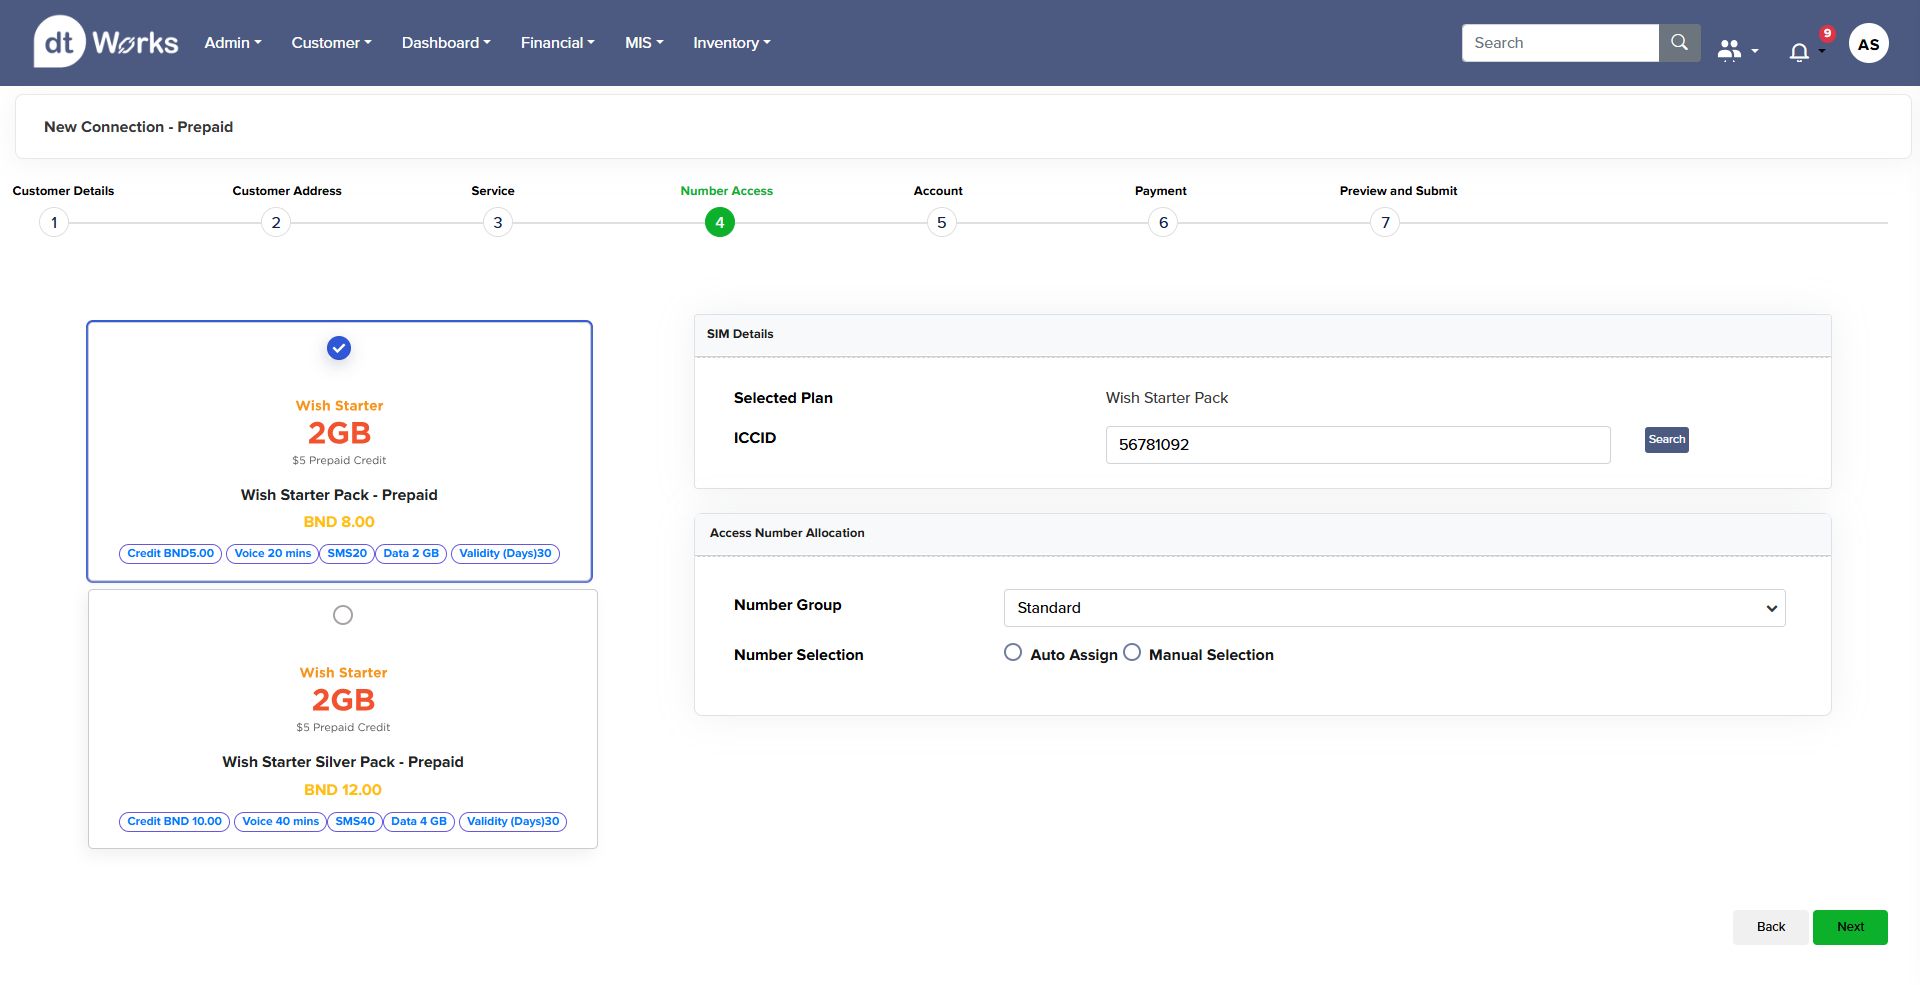
Task: Click the Payment step label
Action: coord(1161,191)
